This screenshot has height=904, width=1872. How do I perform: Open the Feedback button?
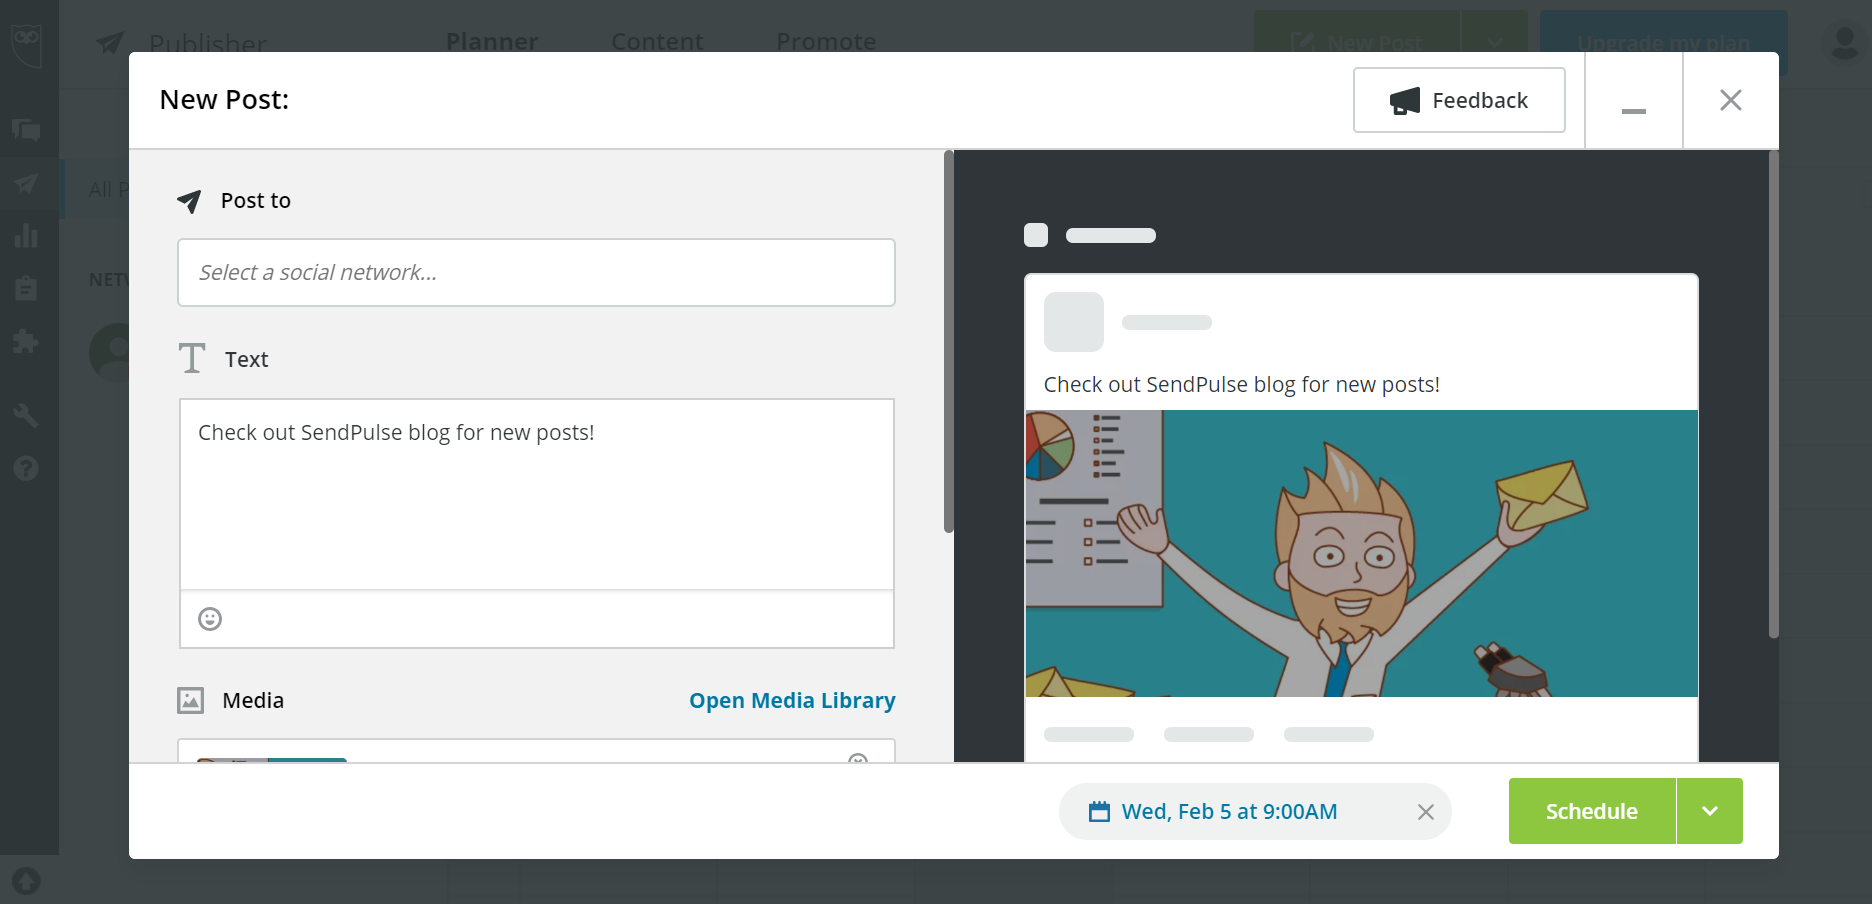coord(1459,100)
